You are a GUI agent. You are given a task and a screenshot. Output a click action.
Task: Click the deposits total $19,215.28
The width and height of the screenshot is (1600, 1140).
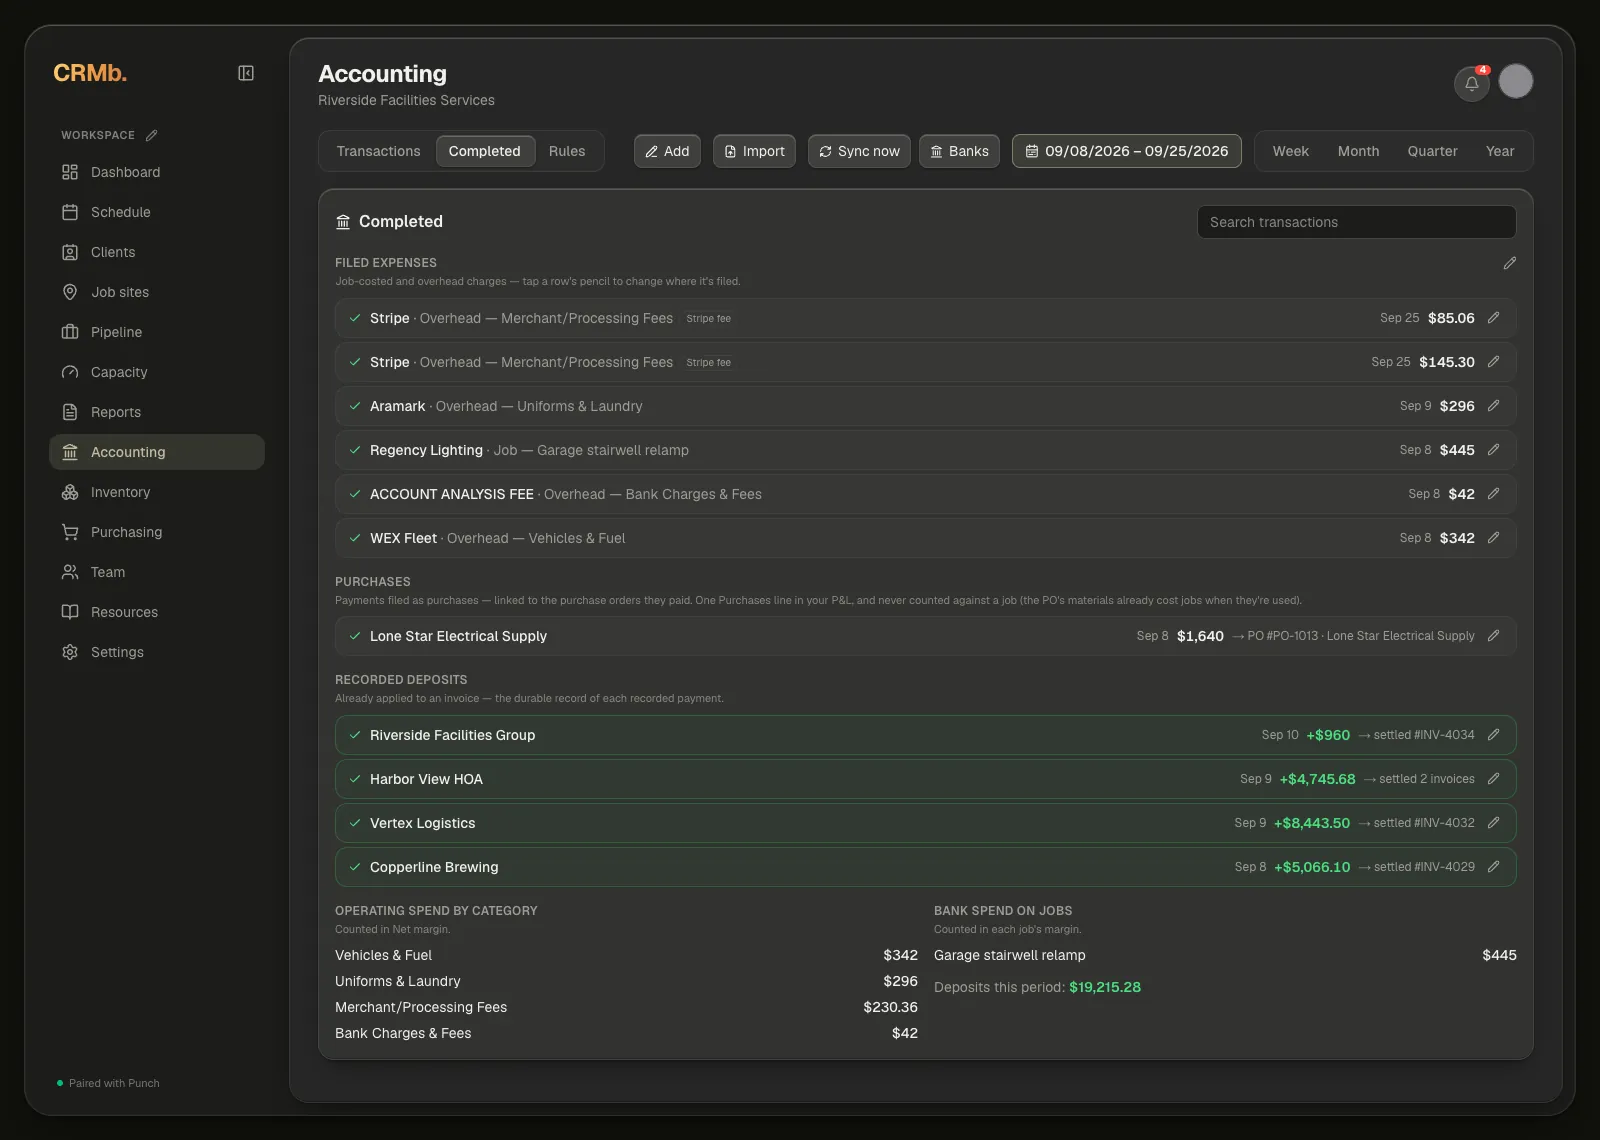coord(1105,987)
